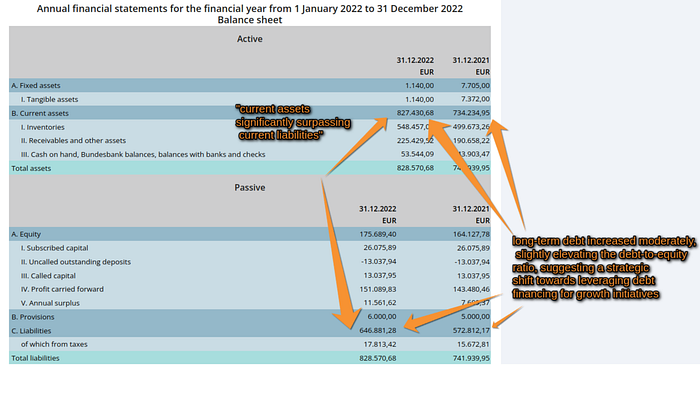Click 'I. Subscribed capital' label
Image resolution: width=700 pixels, height=394 pixels.
tap(54, 248)
